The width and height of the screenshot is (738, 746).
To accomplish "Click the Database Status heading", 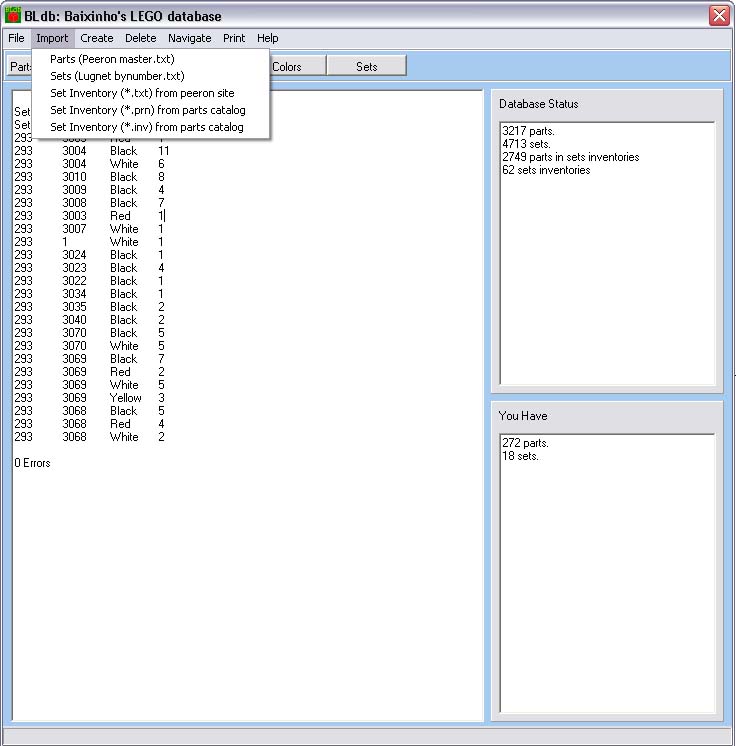I will coord(539,104).
